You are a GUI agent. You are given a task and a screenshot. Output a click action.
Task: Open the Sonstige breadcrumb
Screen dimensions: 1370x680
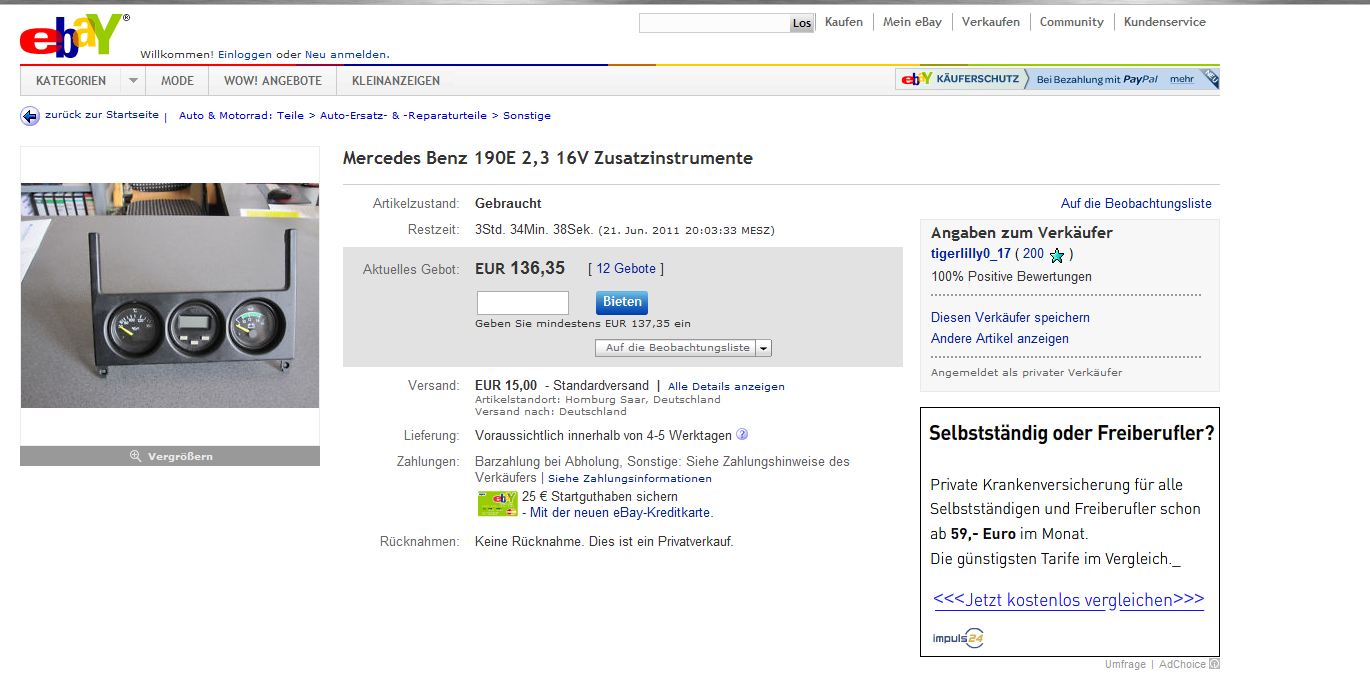tap(527, 116)
